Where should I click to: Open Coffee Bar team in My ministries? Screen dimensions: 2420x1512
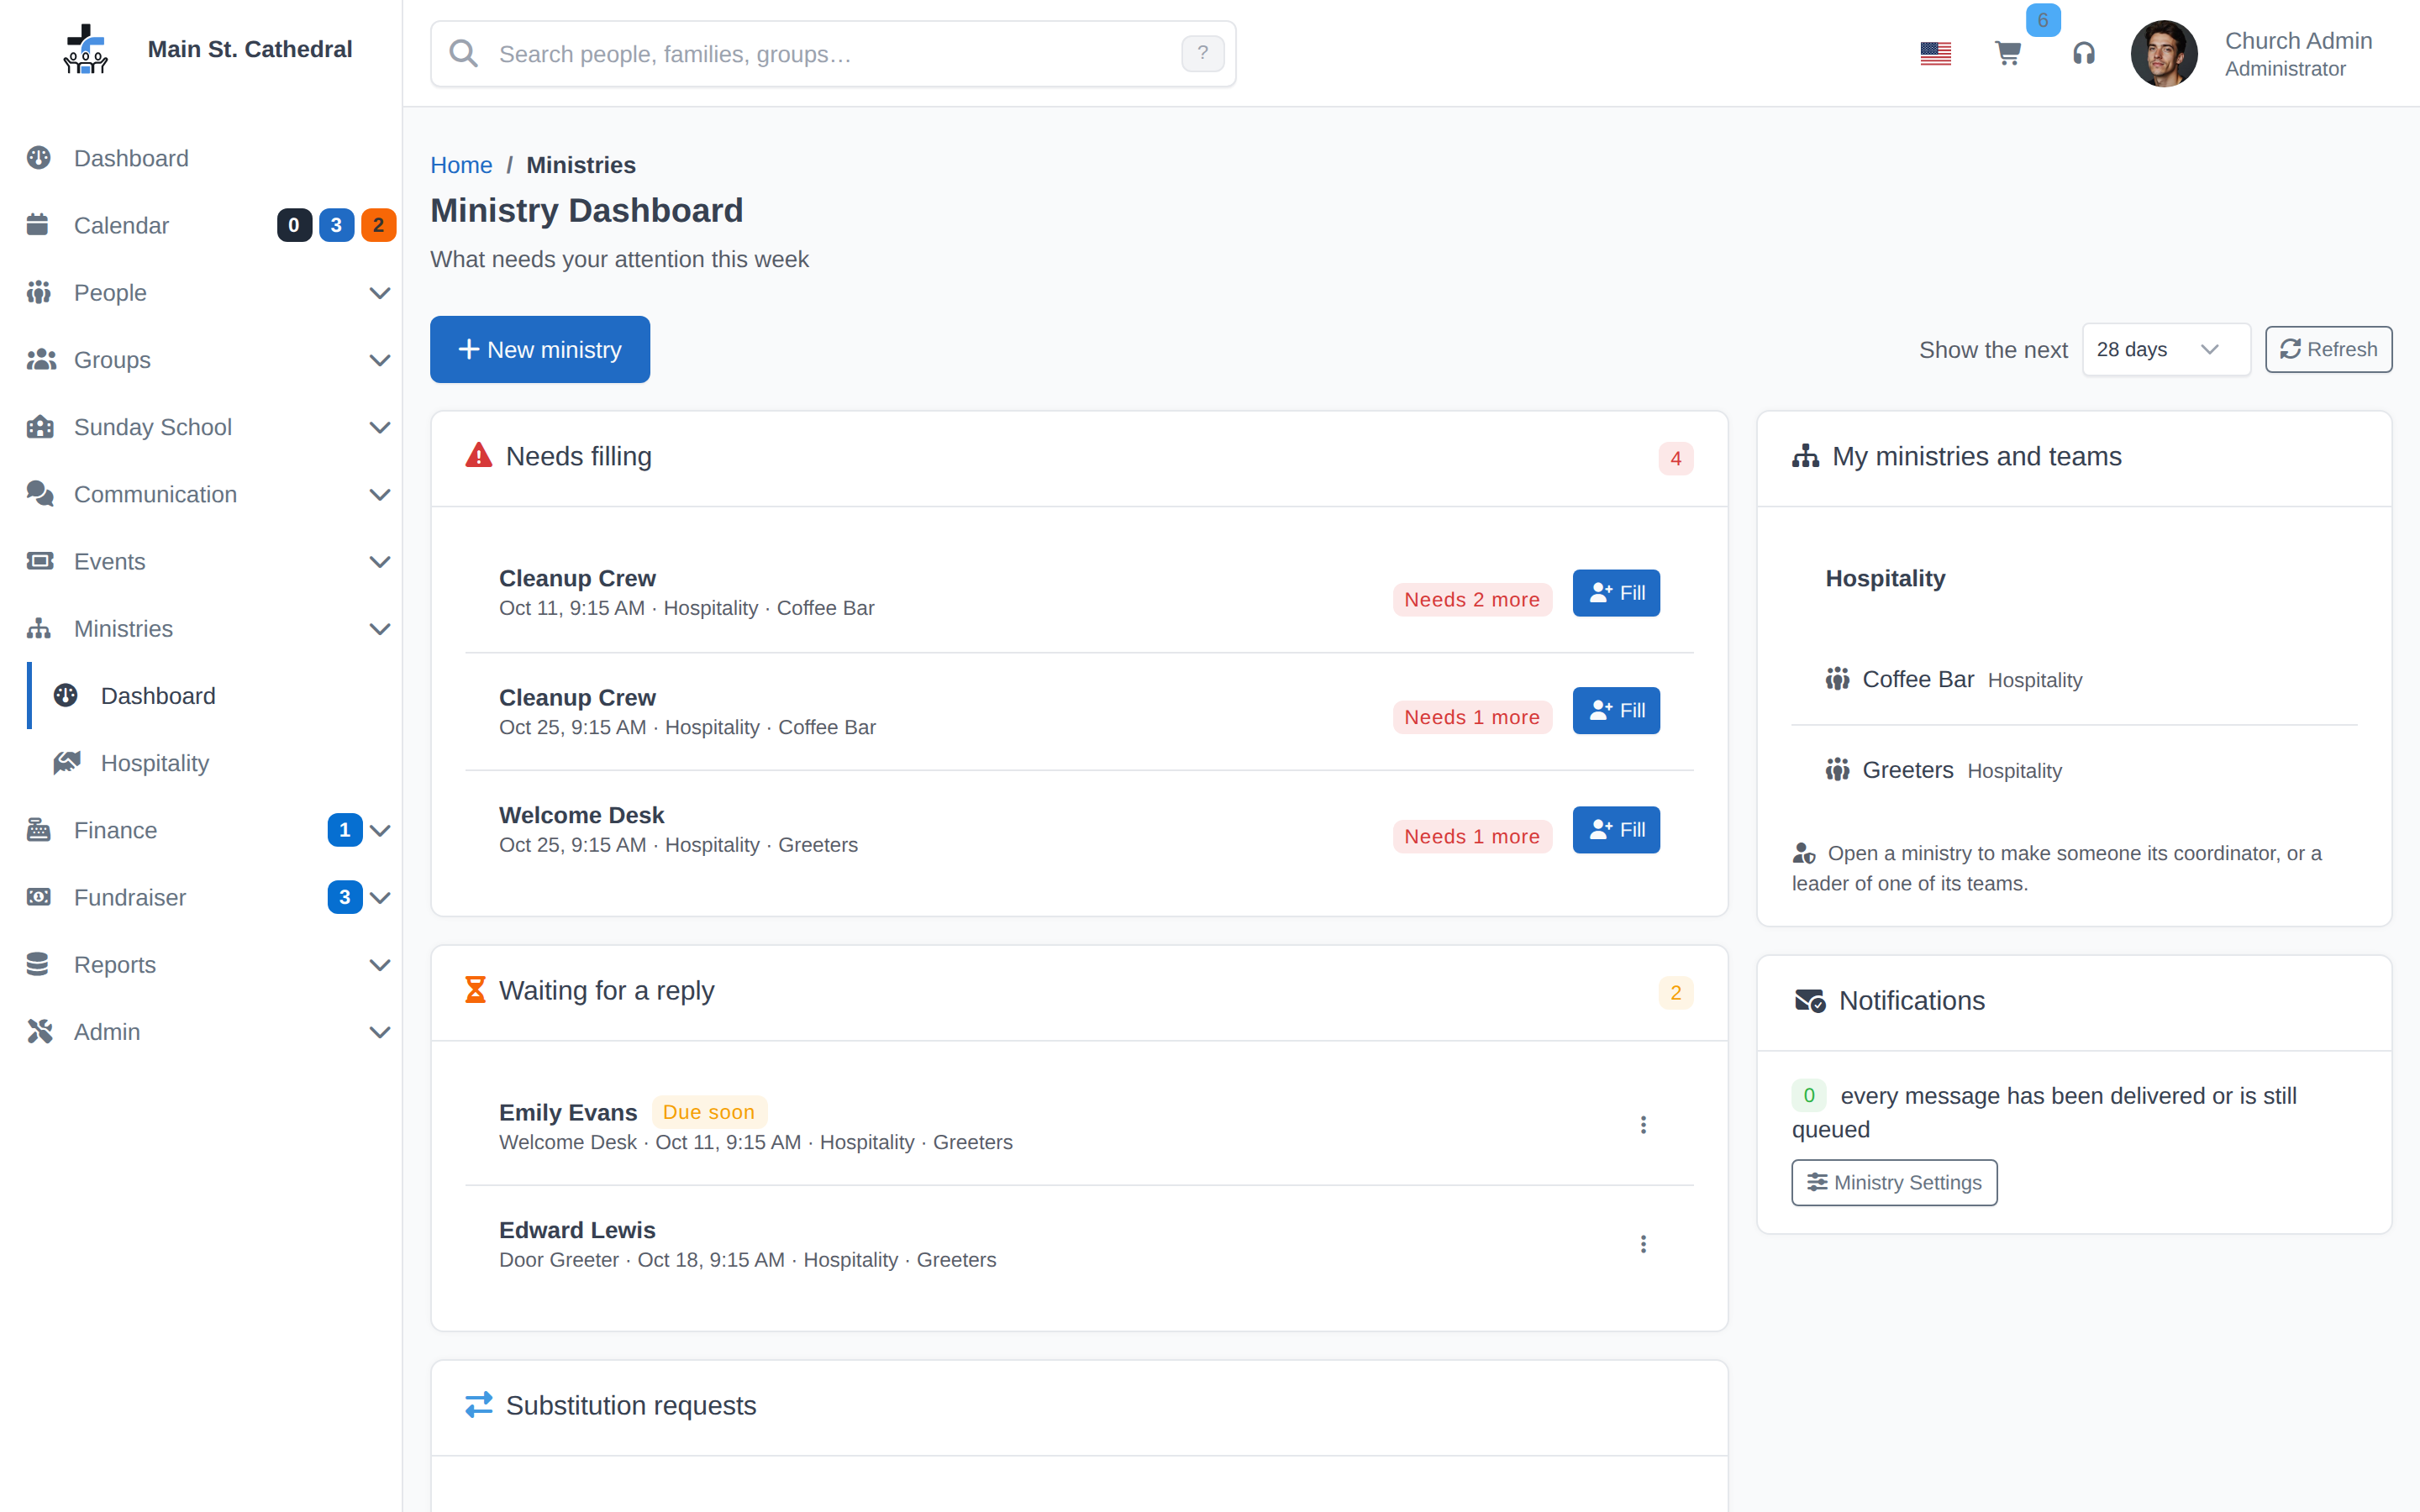(1917, 679)
